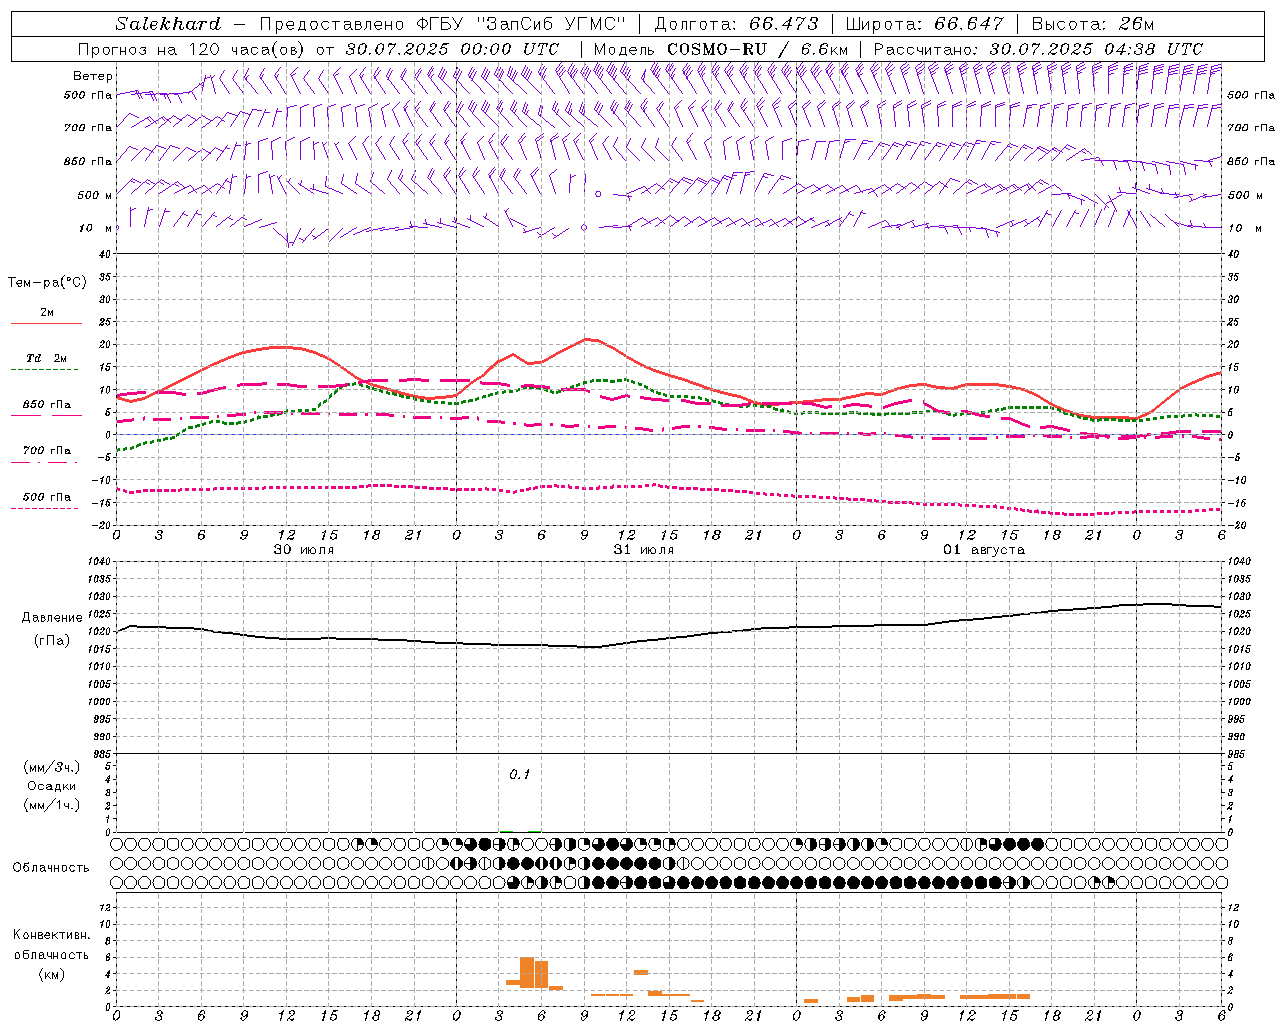
Task: Click the '01 августа' date label
Action: [984, 550]
